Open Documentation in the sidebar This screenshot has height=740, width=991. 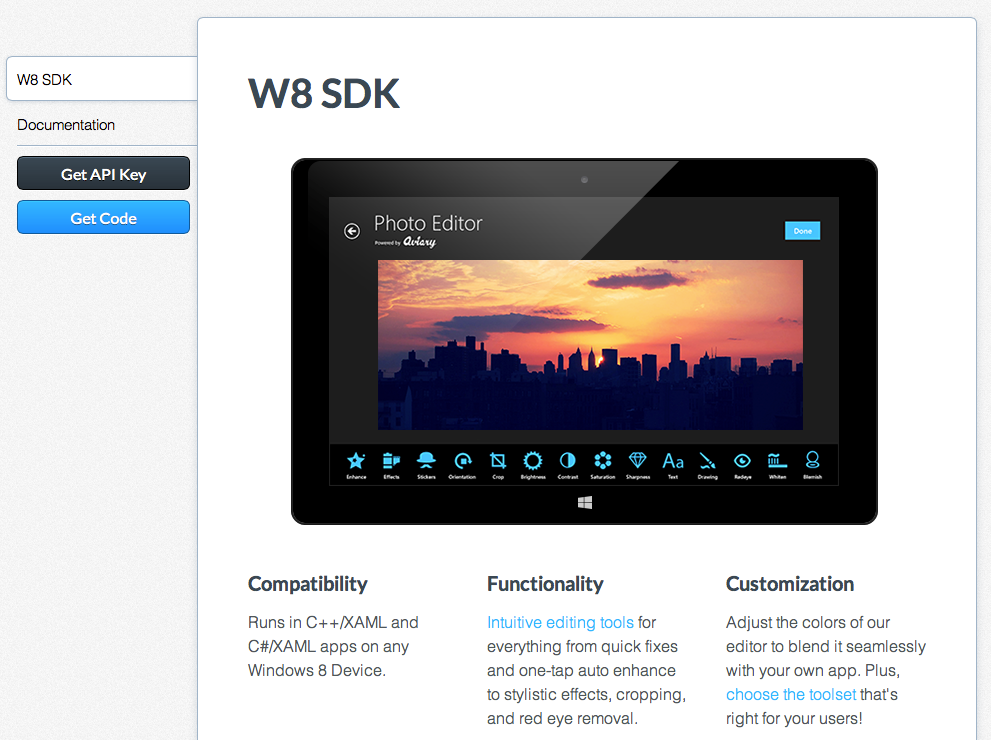pyautogui.click(x=66, y=125)
